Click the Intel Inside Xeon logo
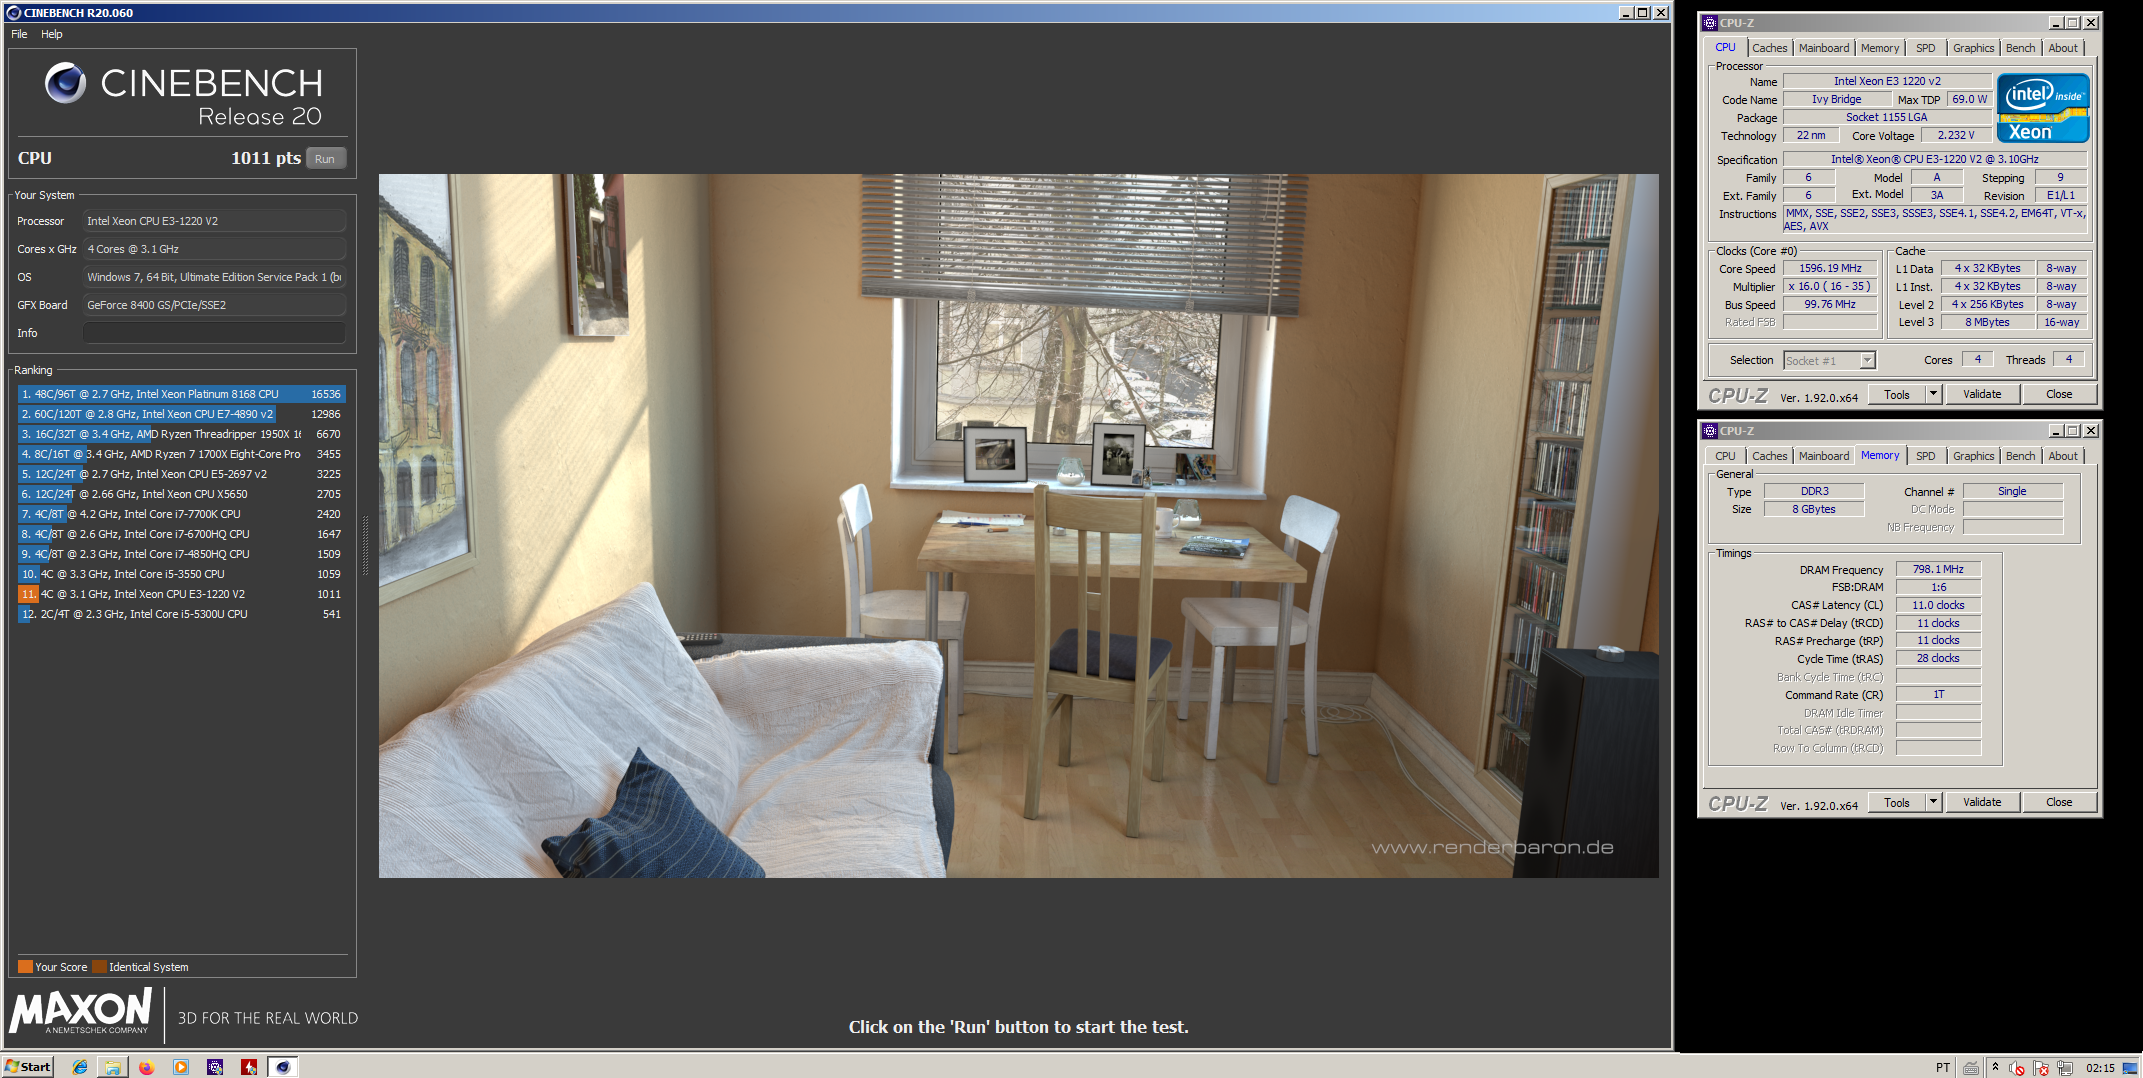The height and width of the screenshot is (1078, 2143). click(2043, 108)
